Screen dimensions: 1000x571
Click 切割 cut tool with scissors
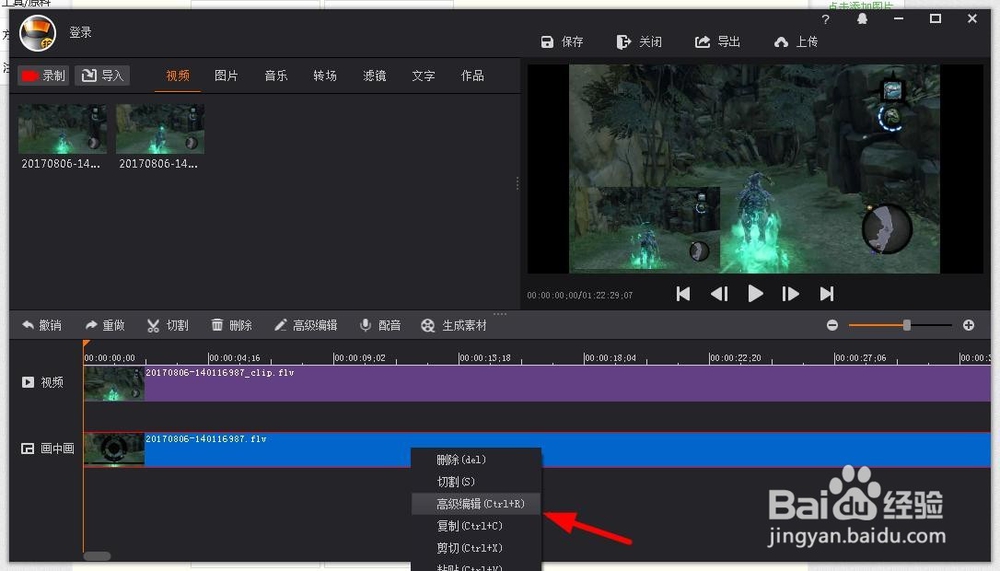click(168, 325)
